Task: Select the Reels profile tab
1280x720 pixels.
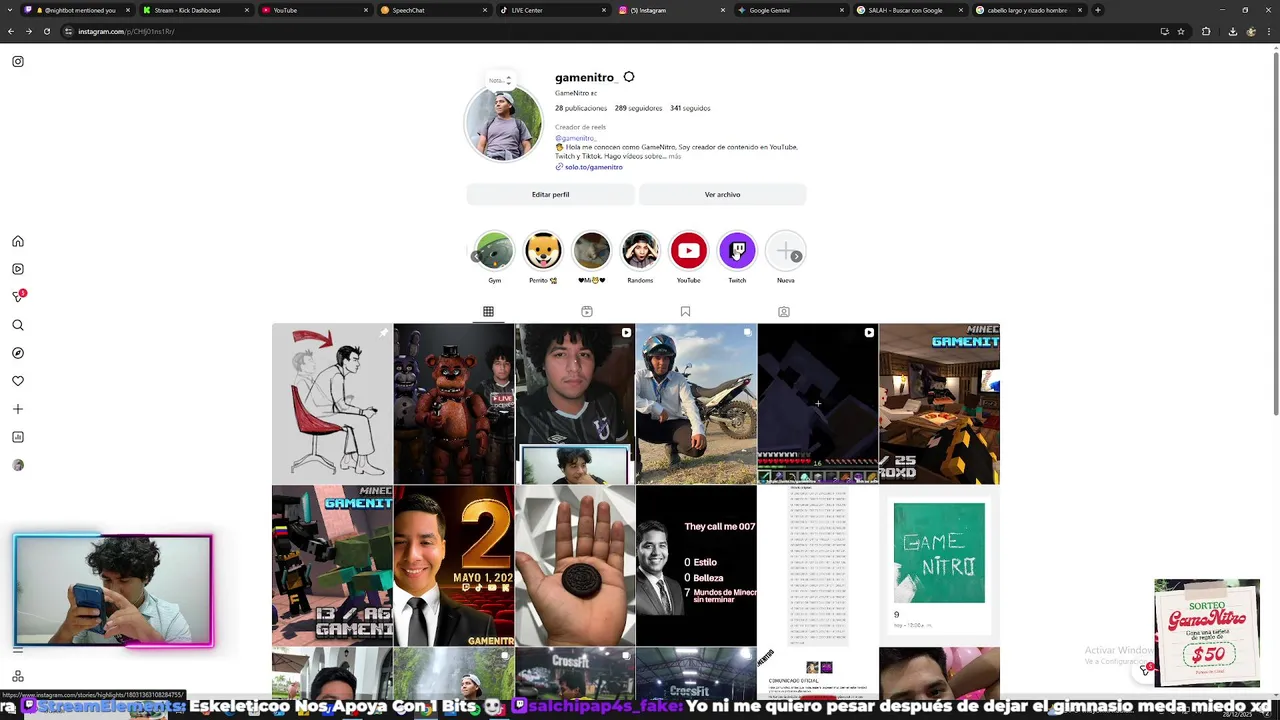Action: 587,312
